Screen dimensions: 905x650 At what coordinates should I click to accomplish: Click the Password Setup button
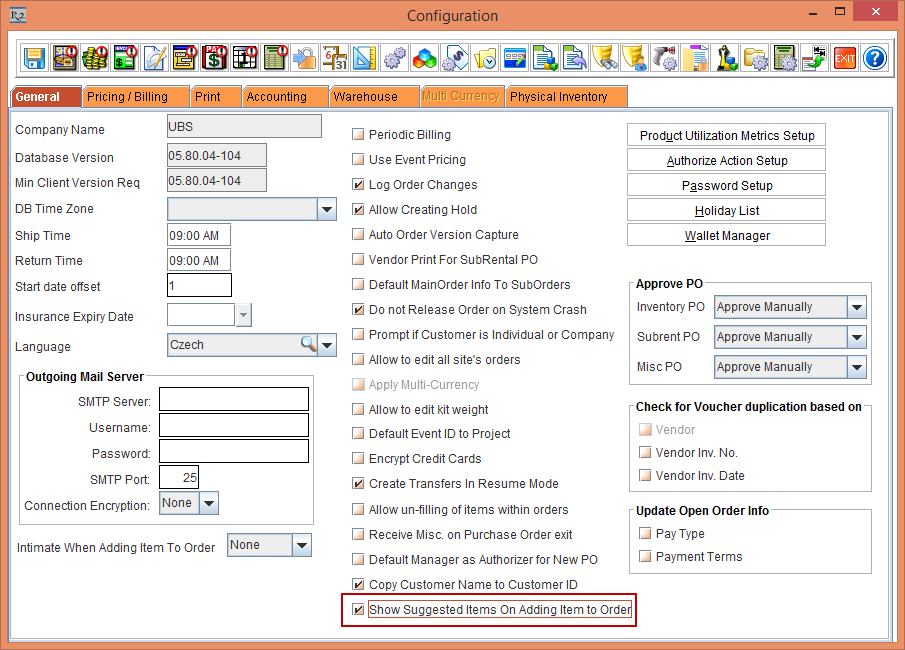tap(726, 186)
